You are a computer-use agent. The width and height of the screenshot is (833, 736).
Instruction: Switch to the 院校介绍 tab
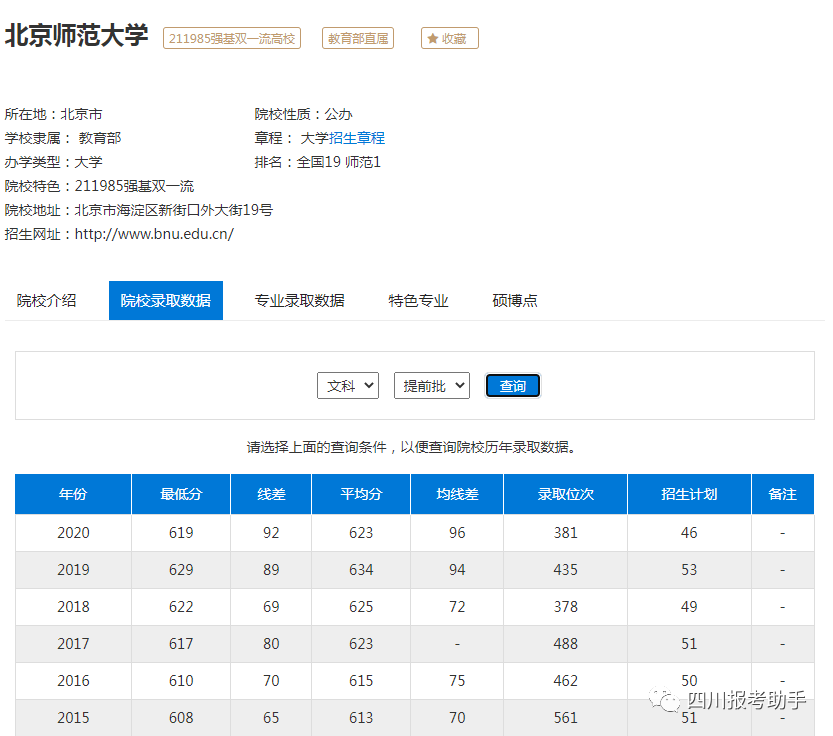pos(46,301)
